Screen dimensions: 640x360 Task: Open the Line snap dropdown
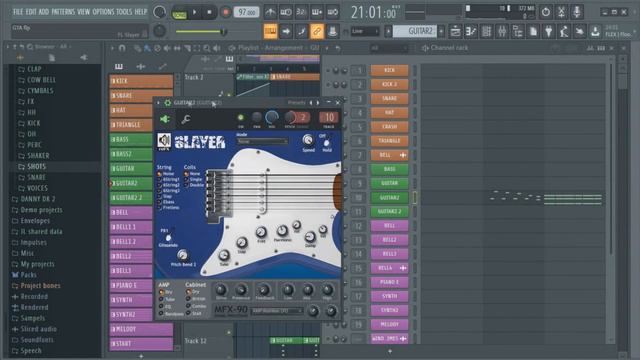tap(365, 31)
